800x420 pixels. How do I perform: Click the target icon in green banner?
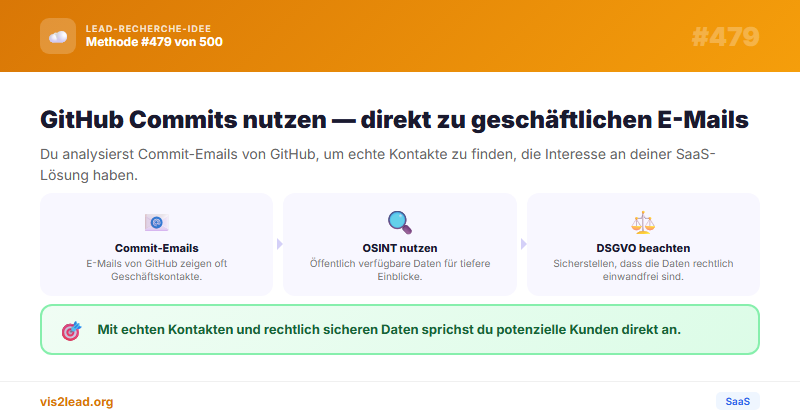(71, 331)
